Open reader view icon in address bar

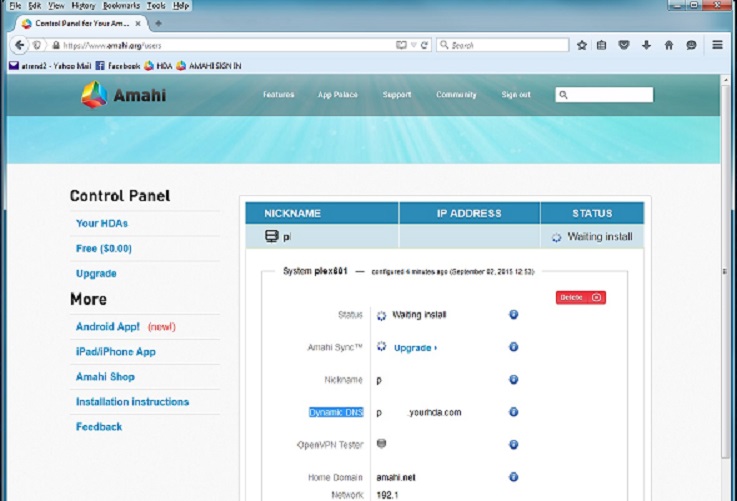click(401, 45)
